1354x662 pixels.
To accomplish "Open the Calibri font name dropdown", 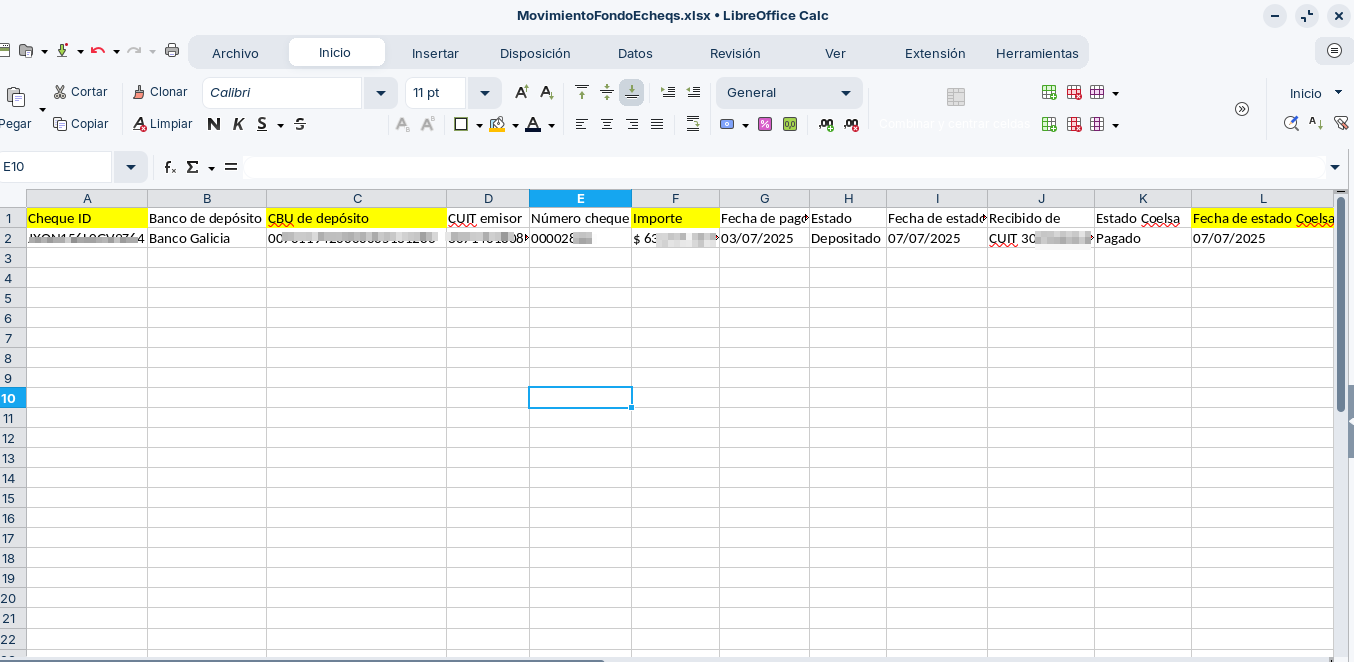I will tap(380, 93).
